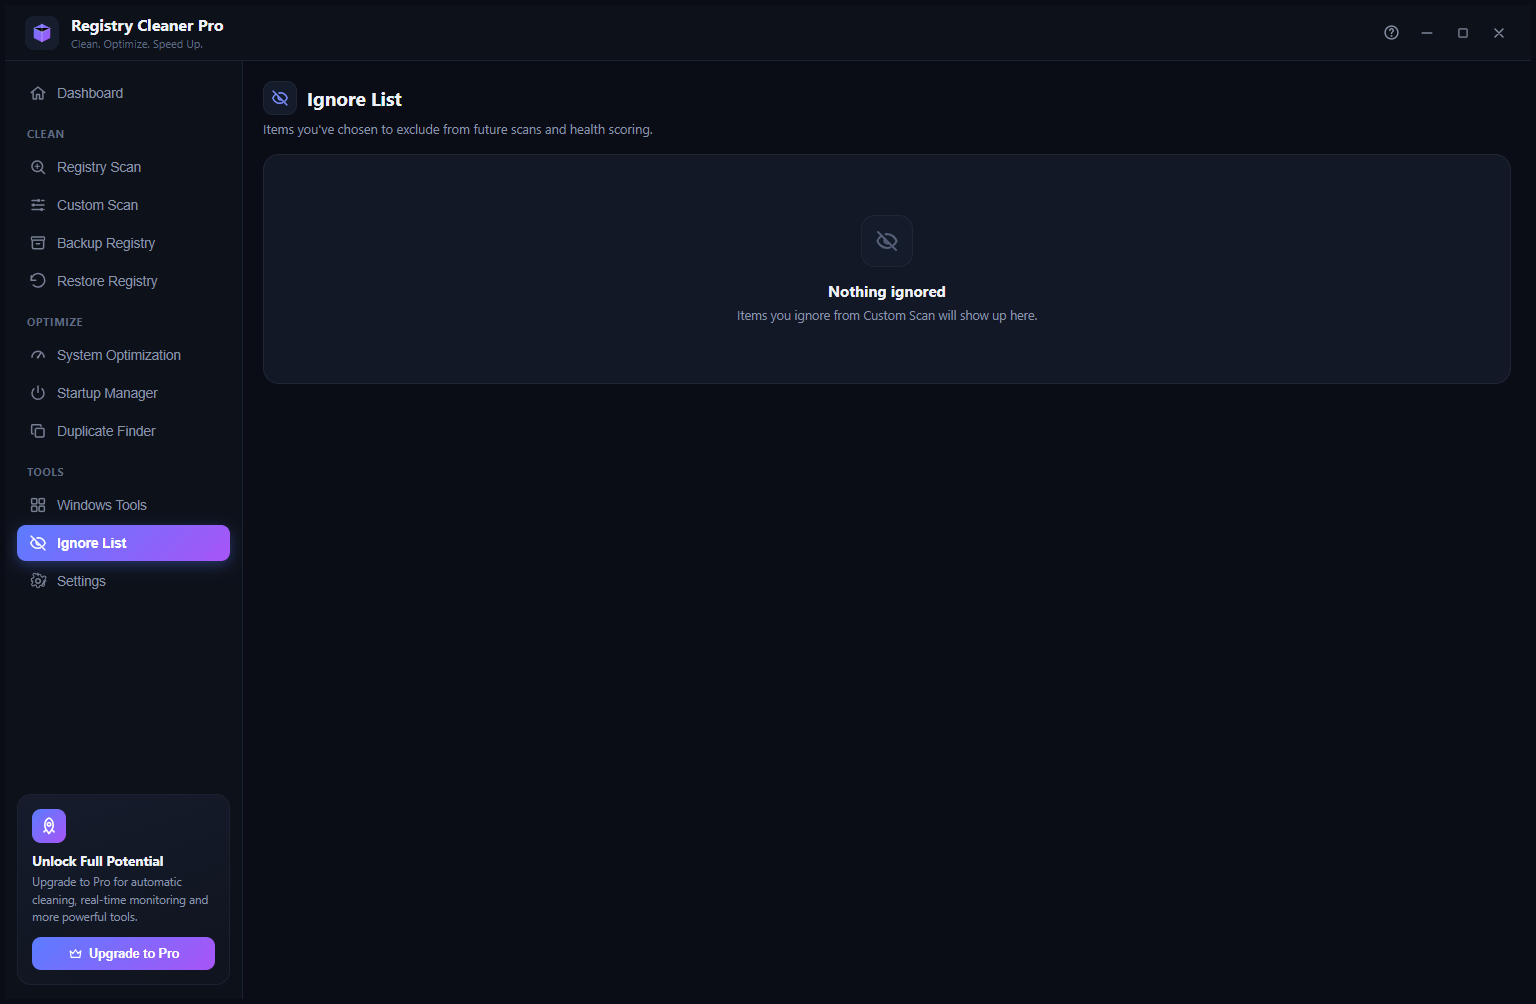Open the Settings page
Image resolution: width=1536 pixels, height=1004 pixels.
point(123,581)
